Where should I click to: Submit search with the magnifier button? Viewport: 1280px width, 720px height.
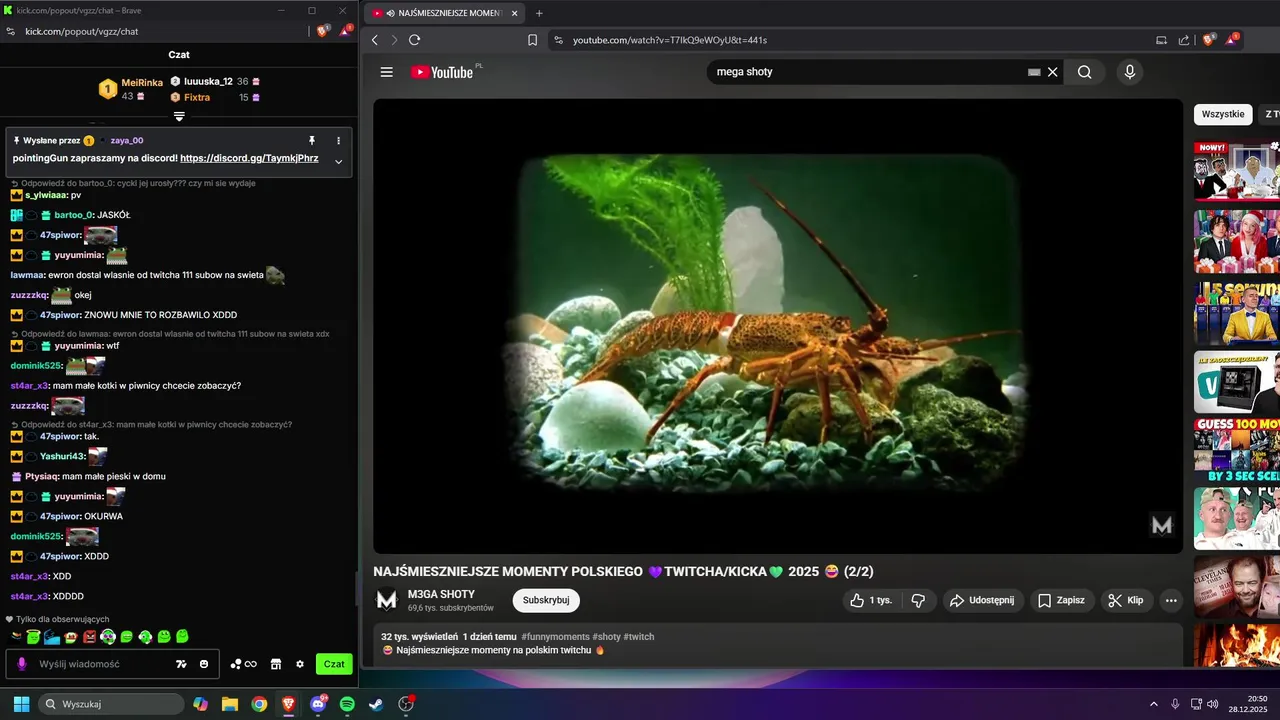(x=1084, y=72)
